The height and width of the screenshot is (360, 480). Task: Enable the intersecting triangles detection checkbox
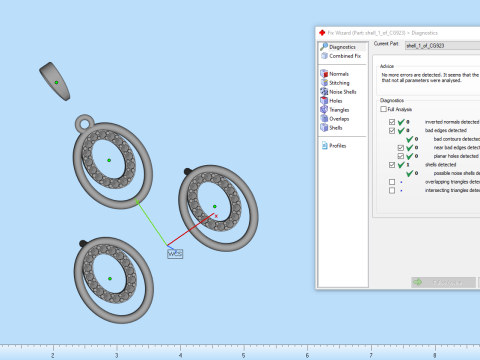(x=392, y=190)
